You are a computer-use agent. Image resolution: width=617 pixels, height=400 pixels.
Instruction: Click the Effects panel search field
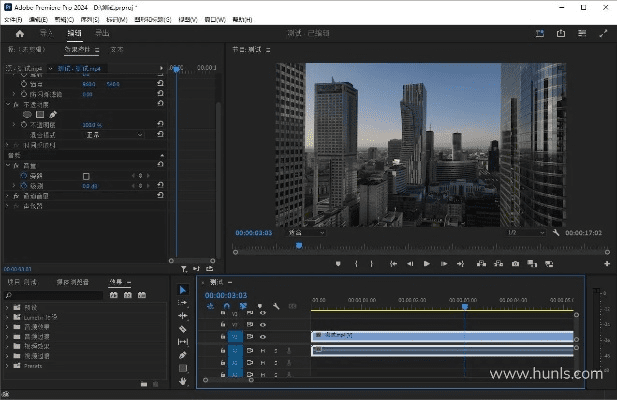[54, 295]
